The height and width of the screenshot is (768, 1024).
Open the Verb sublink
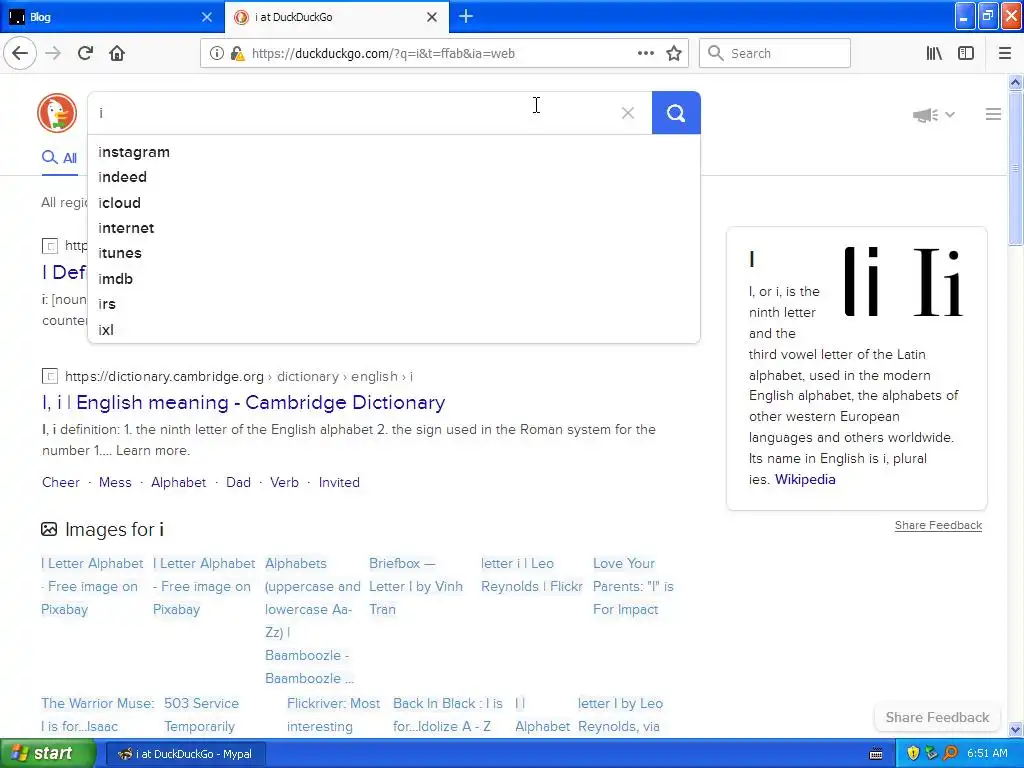click(284, 483)
